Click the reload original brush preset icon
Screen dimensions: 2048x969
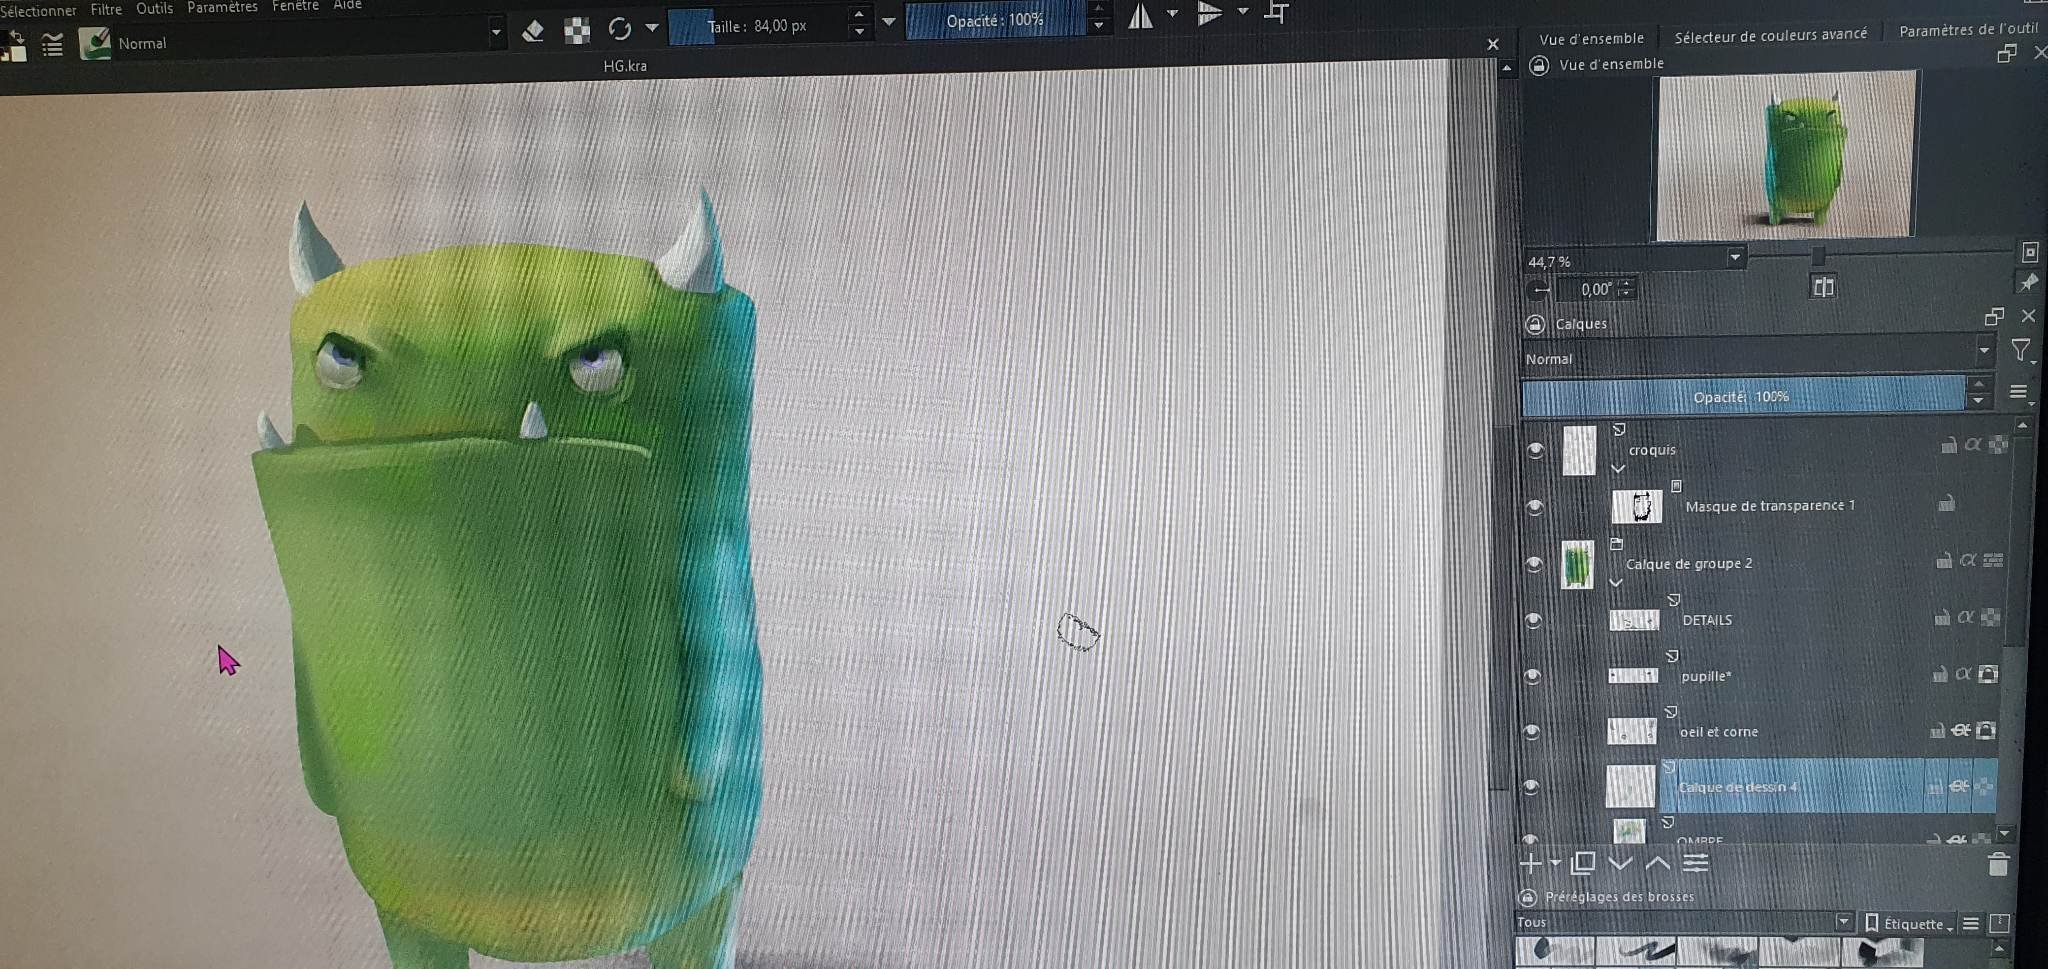[x=620, y=28]
